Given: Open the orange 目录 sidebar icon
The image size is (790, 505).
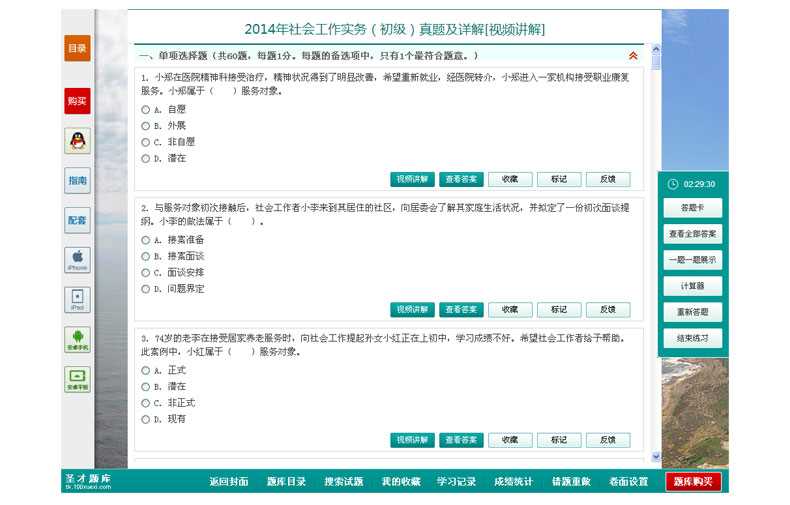Looking at the screenshot, I should pyautogui.click(x=77, y=48).
